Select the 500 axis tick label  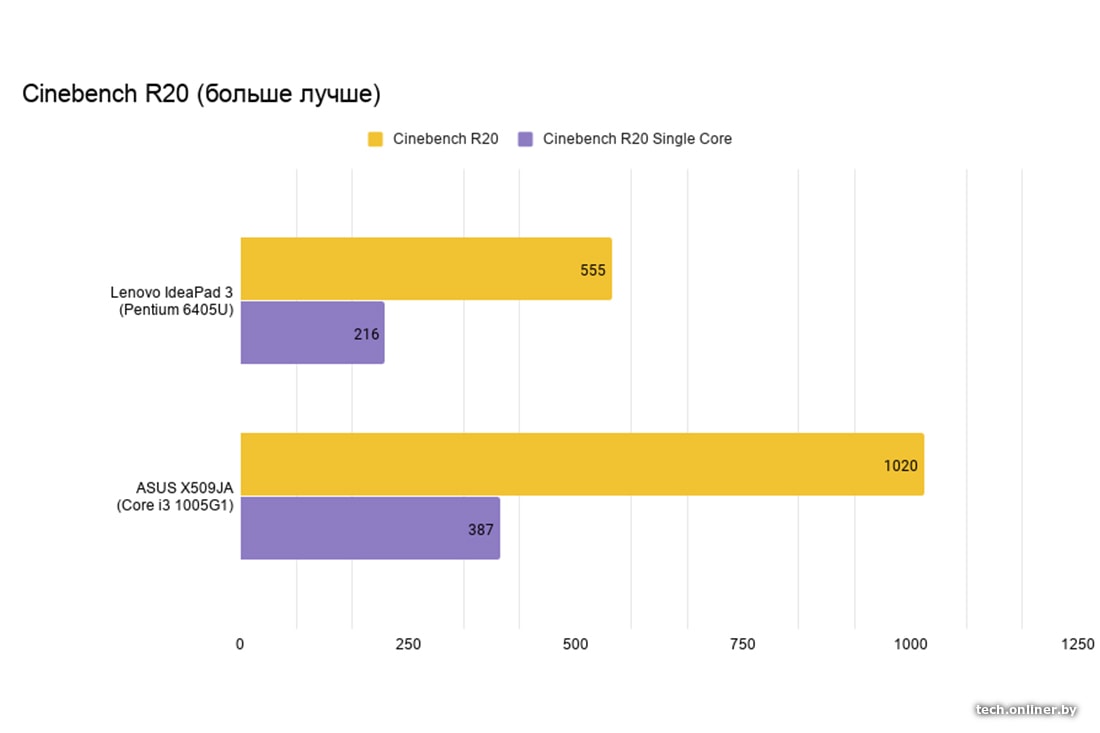575,645
